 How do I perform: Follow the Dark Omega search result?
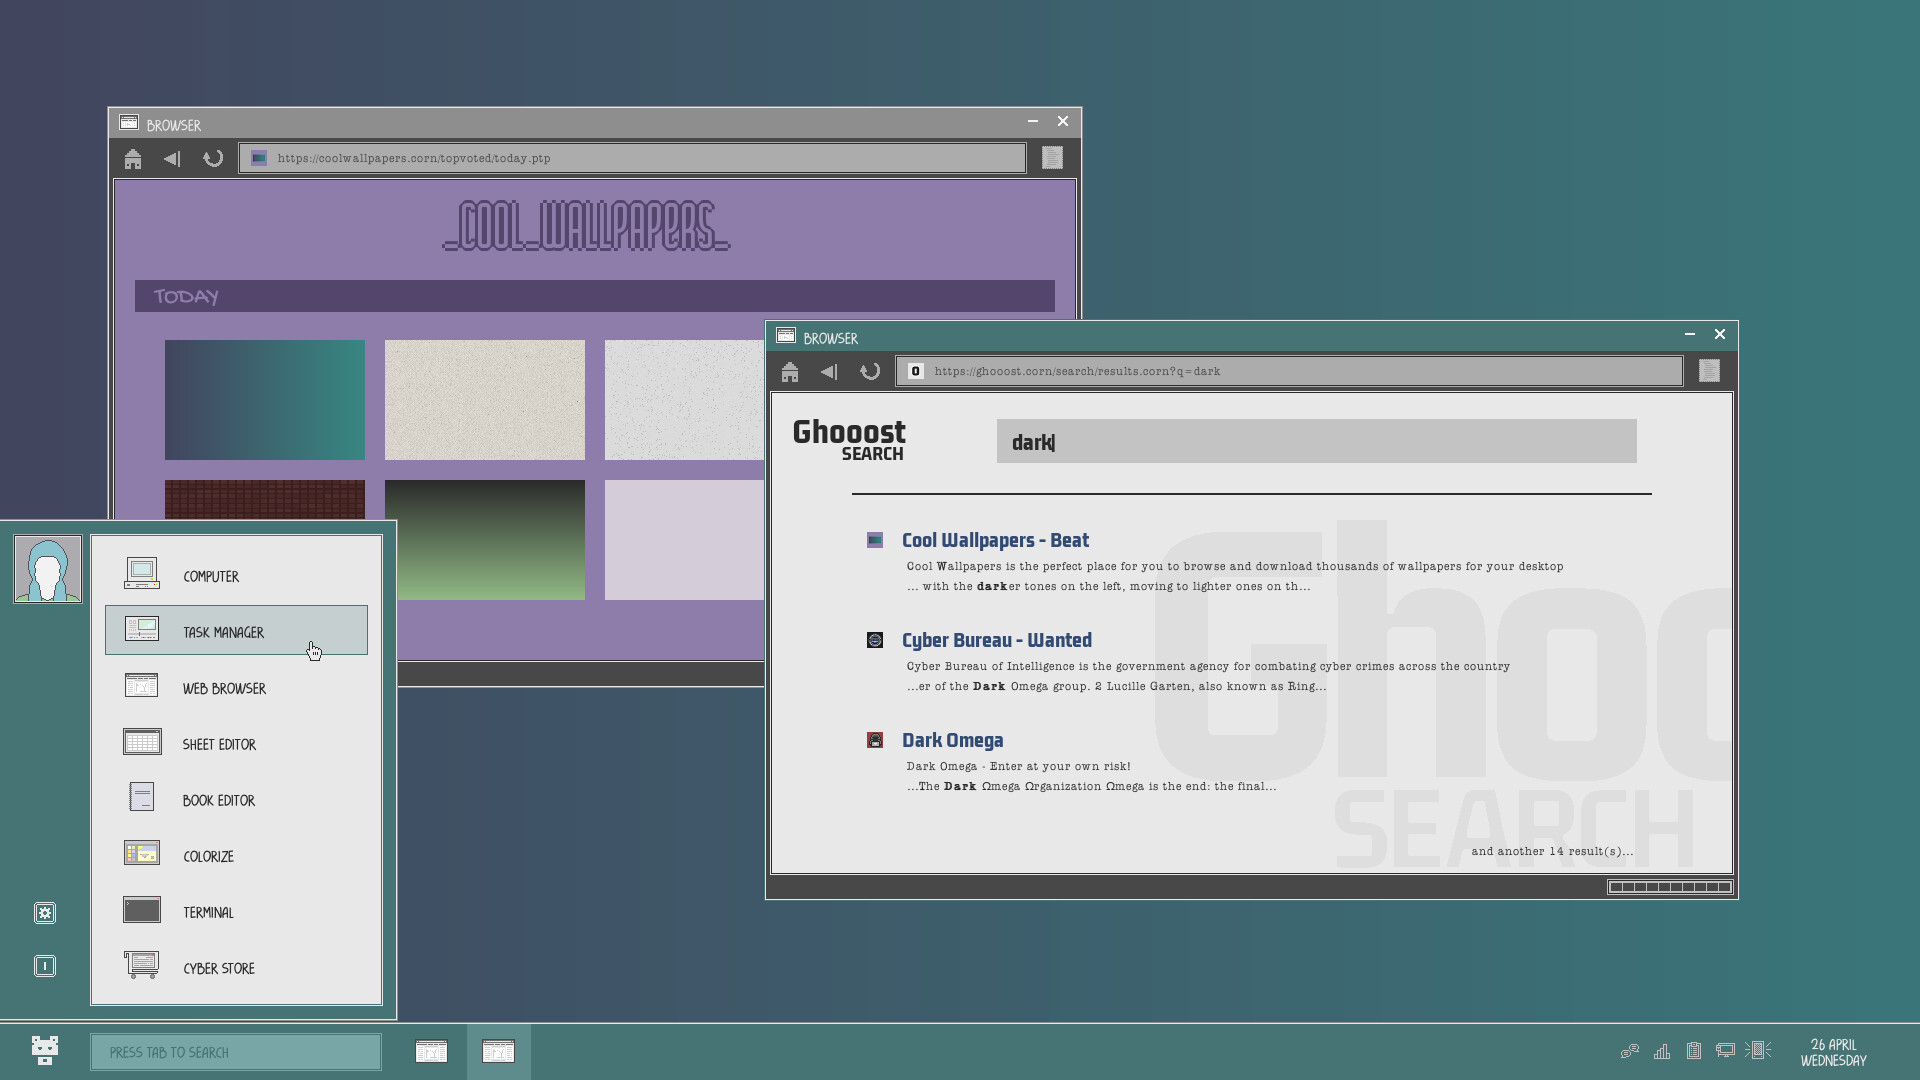(x=953, y=740)
